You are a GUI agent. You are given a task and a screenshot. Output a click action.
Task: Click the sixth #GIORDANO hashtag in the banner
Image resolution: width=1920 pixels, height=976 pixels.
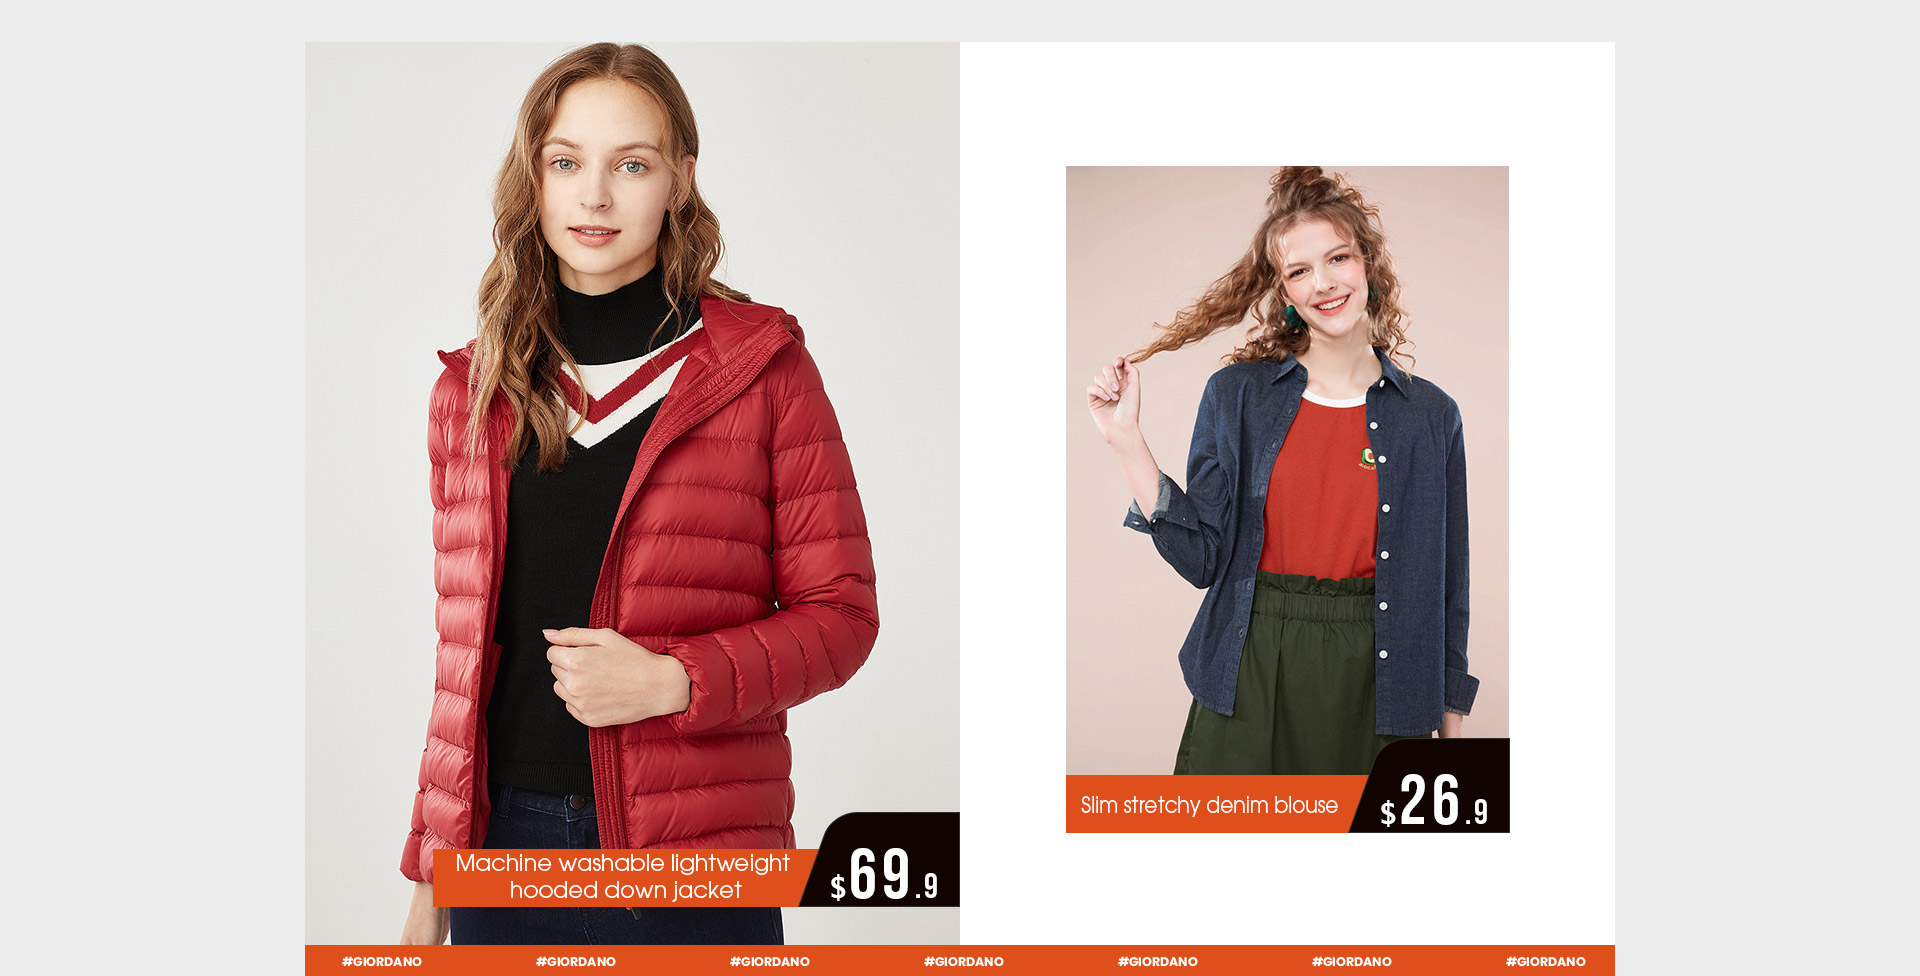pos(1352,961)
